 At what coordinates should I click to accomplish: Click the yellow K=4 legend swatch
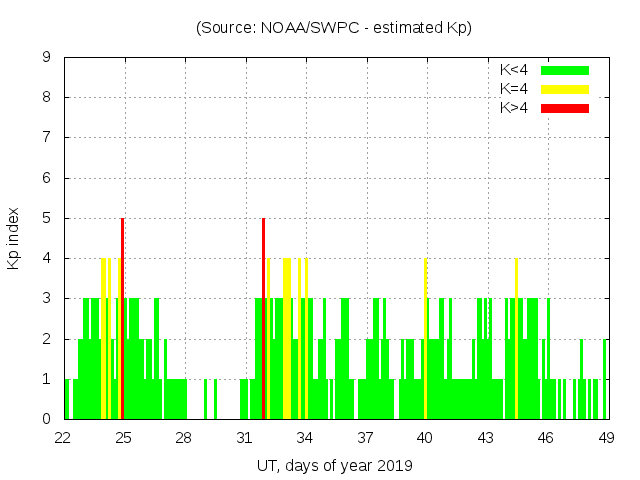click(x=565, y=89)
